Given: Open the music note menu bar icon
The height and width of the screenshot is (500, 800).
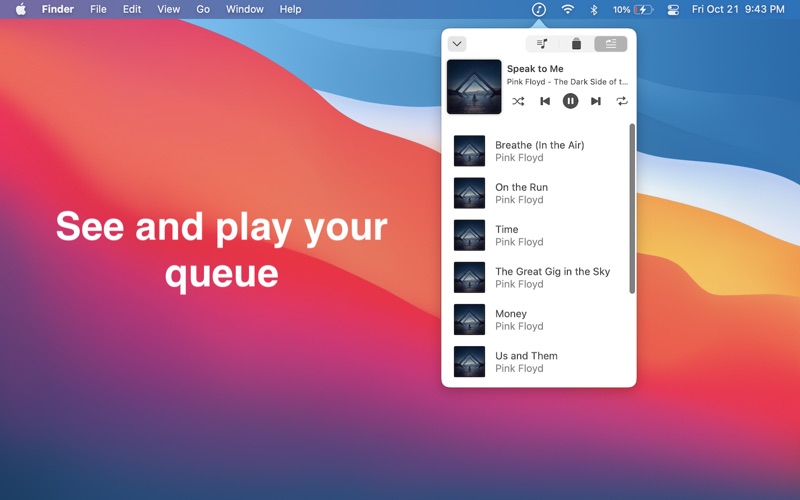Looking at the screenshot, I should pos(539,9).
